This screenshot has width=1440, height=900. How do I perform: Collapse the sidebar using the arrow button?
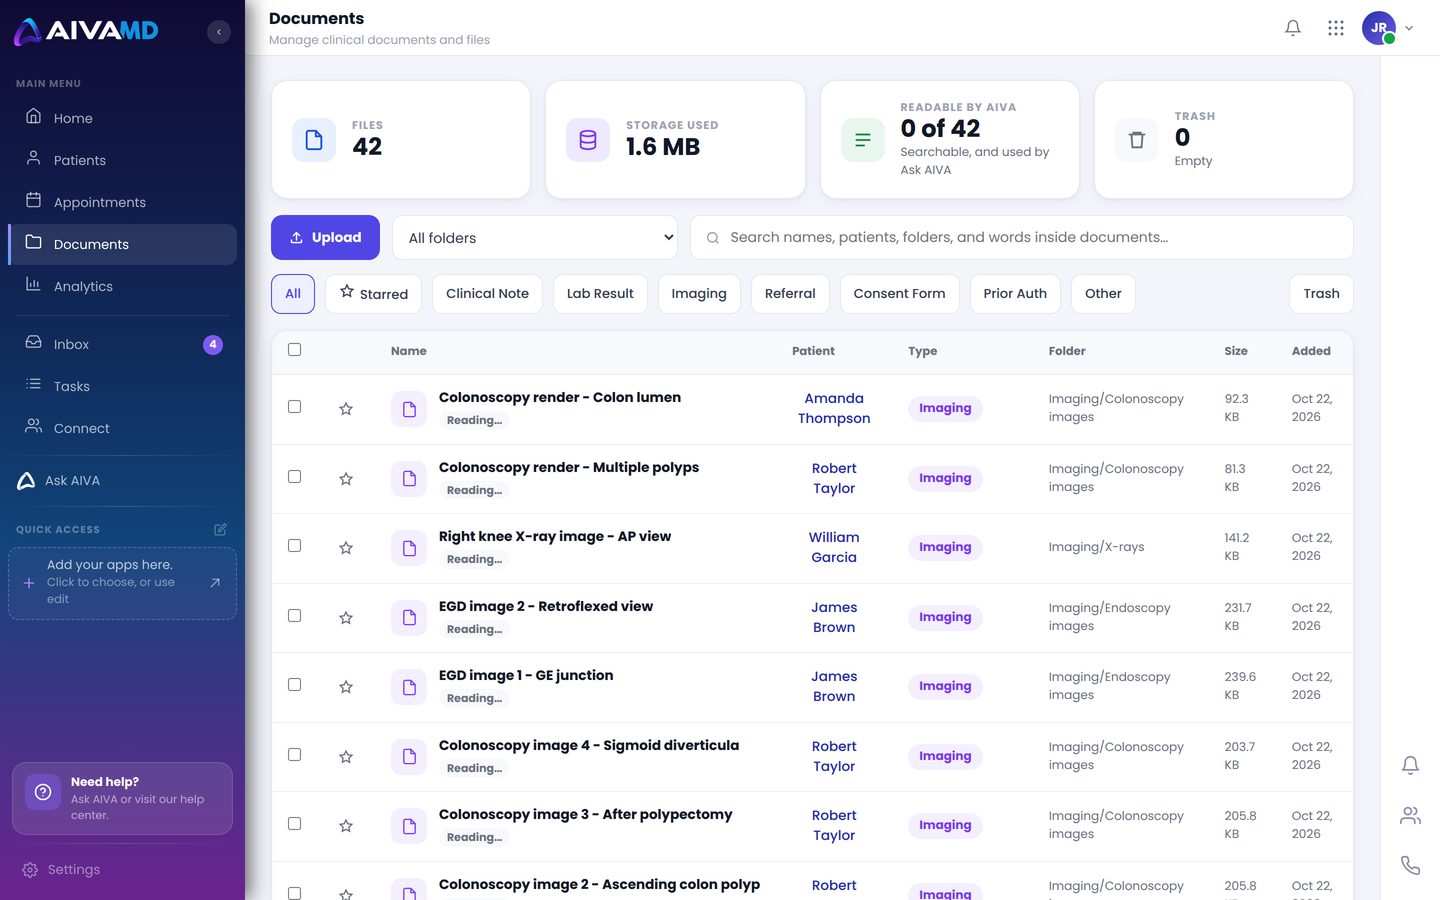click(219, 32)
